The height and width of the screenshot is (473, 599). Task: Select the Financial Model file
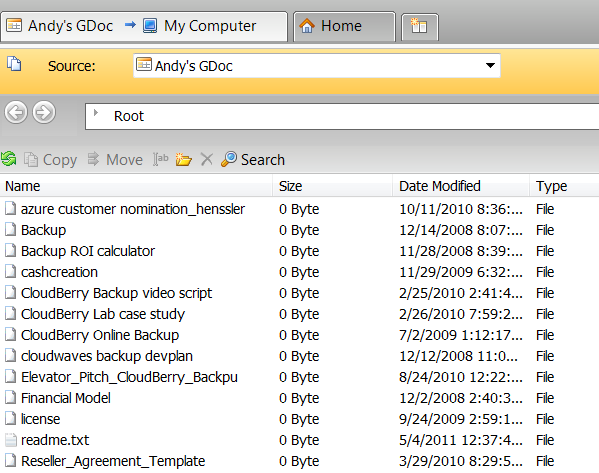65,398
